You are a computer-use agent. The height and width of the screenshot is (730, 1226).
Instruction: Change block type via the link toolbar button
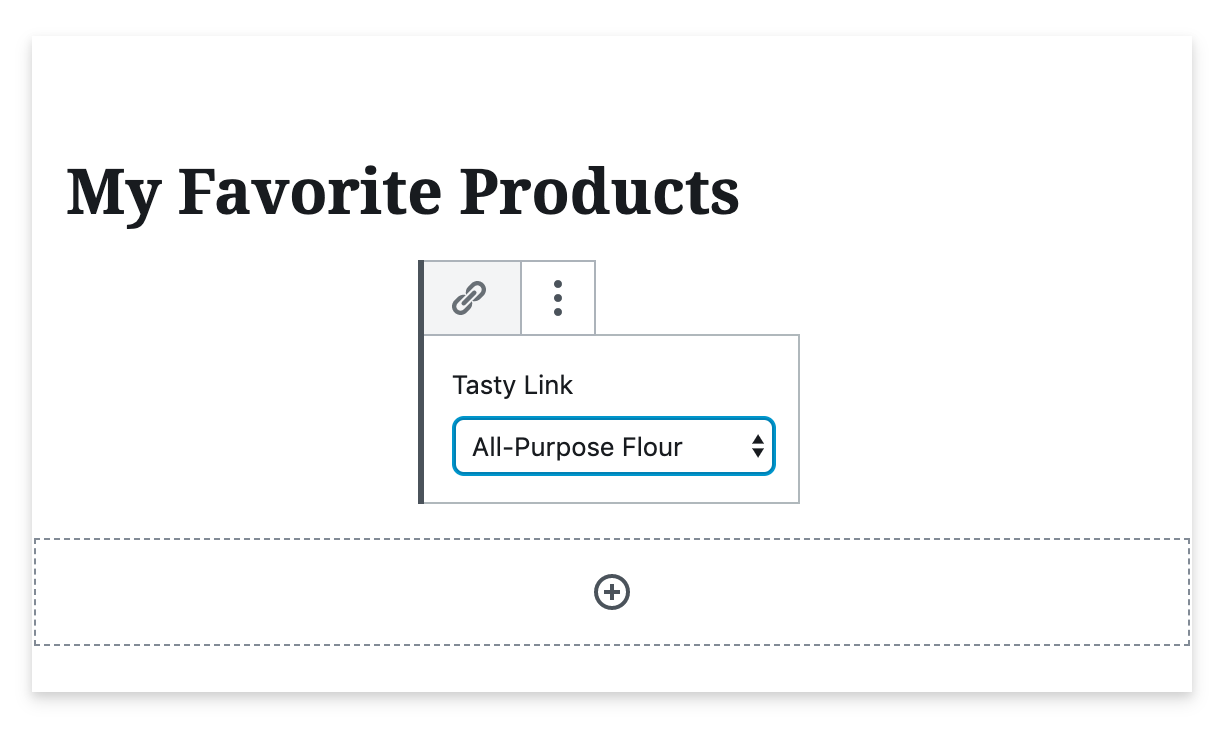[x=471, y=298]
